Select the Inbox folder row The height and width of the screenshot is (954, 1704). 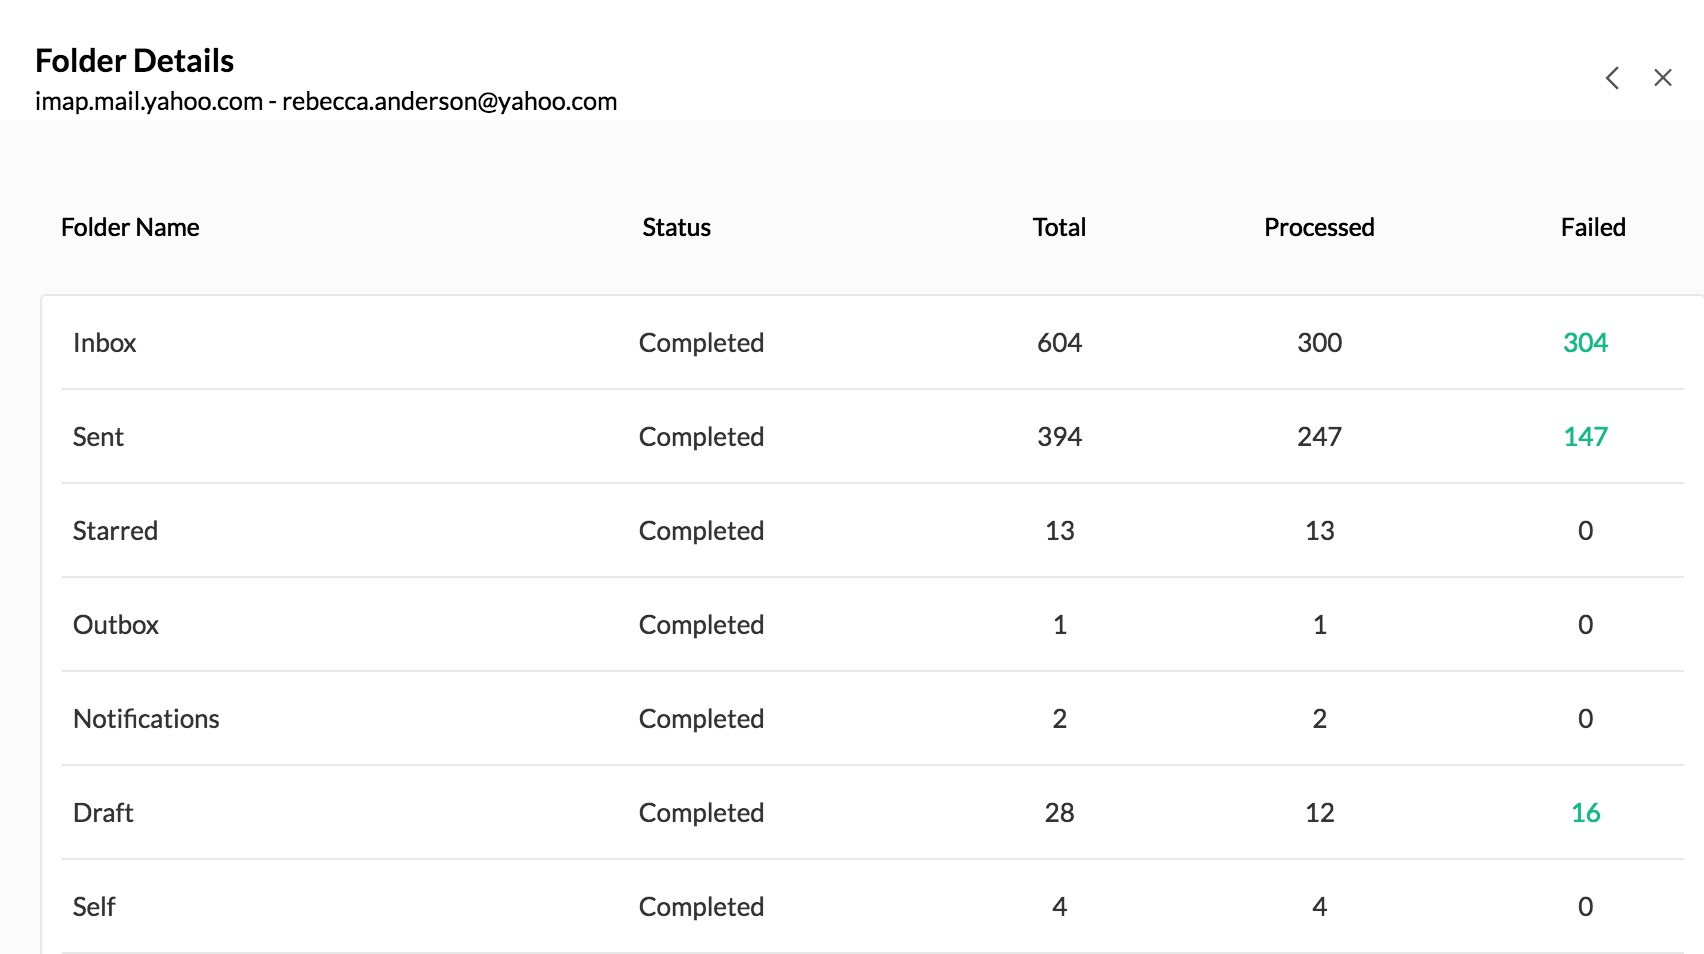coord(104,343)
